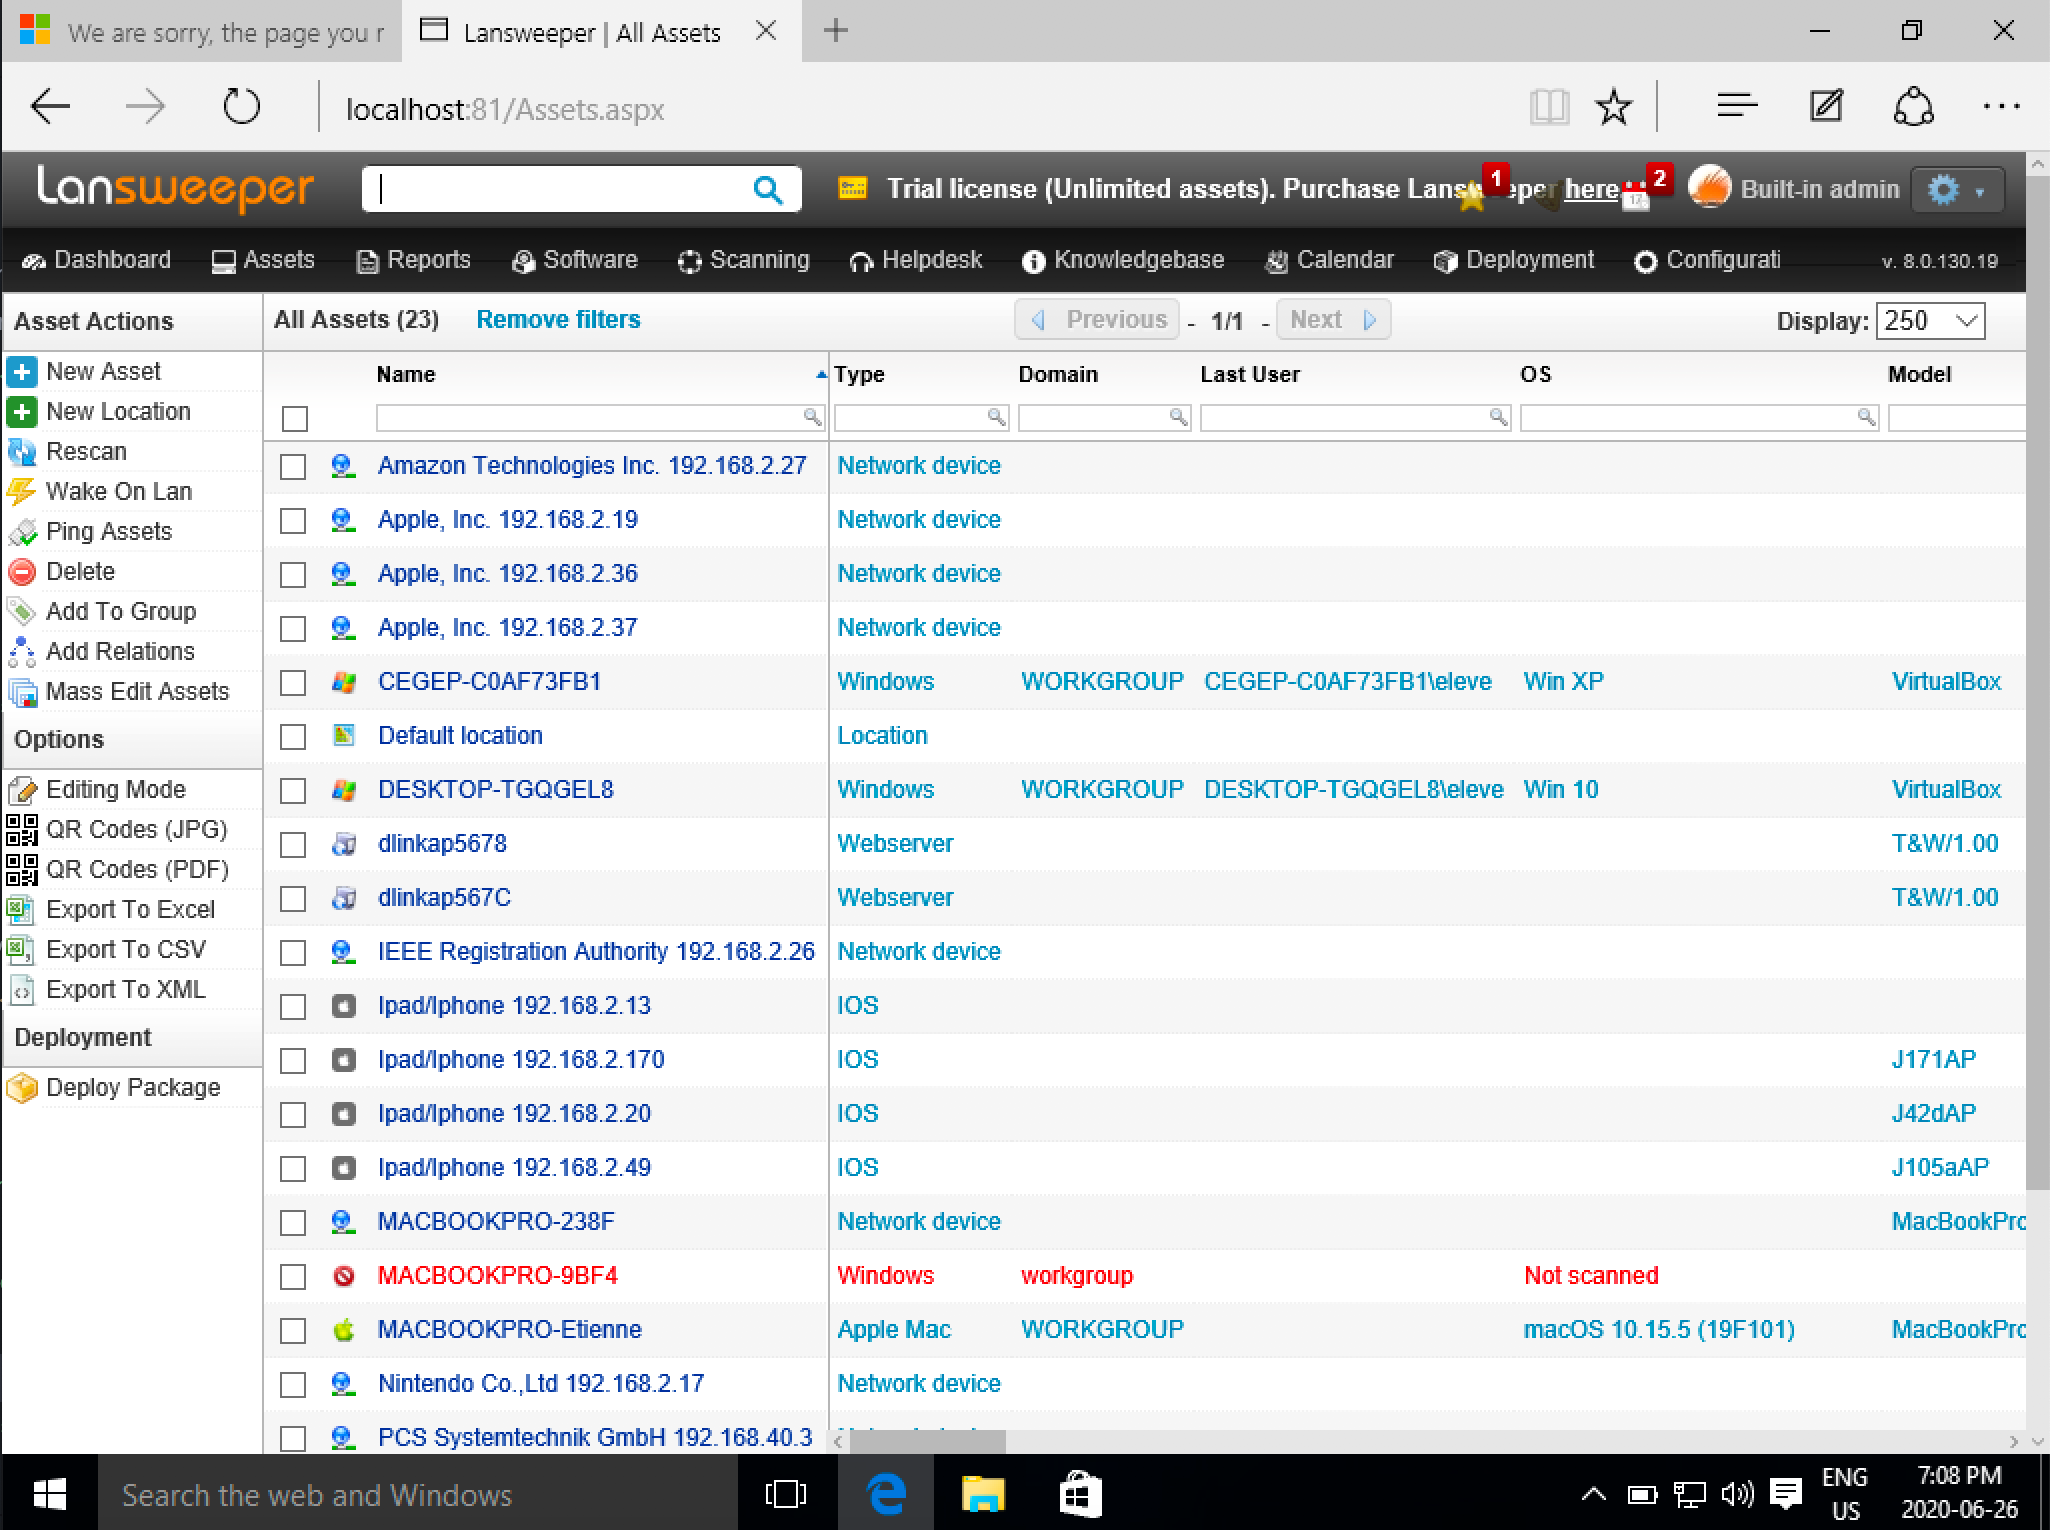
Task: Click the blocked icon beside MACBOOKPRO-9BF4
Action: [x=343, y=1277]
